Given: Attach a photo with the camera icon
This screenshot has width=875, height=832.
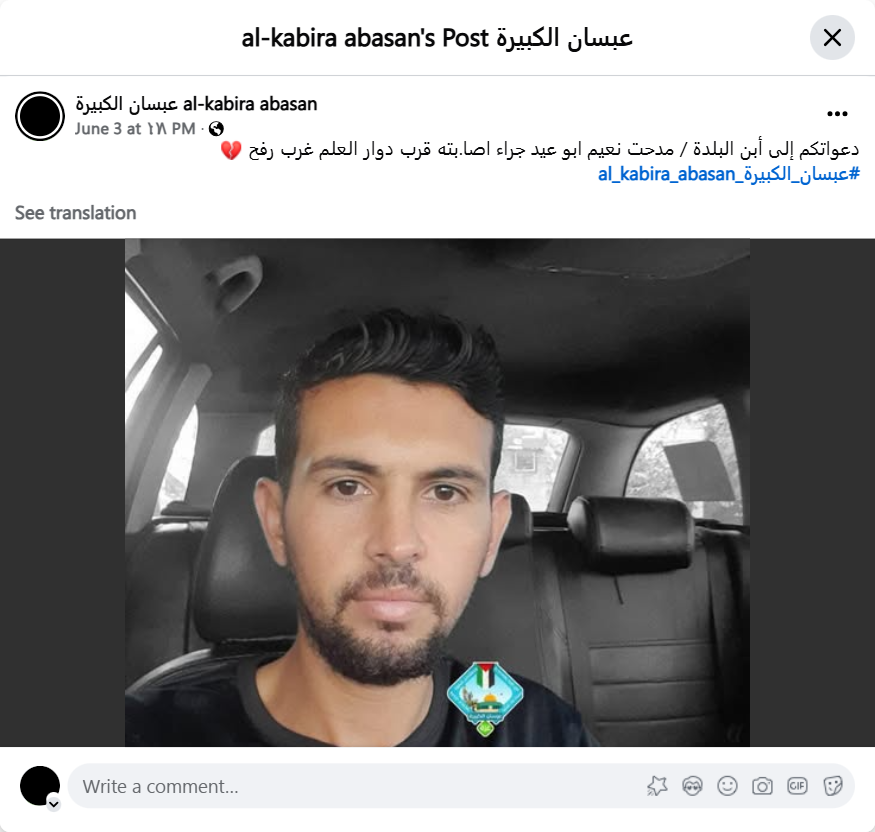Looking at the screenshot, I should tap(762, 786).
